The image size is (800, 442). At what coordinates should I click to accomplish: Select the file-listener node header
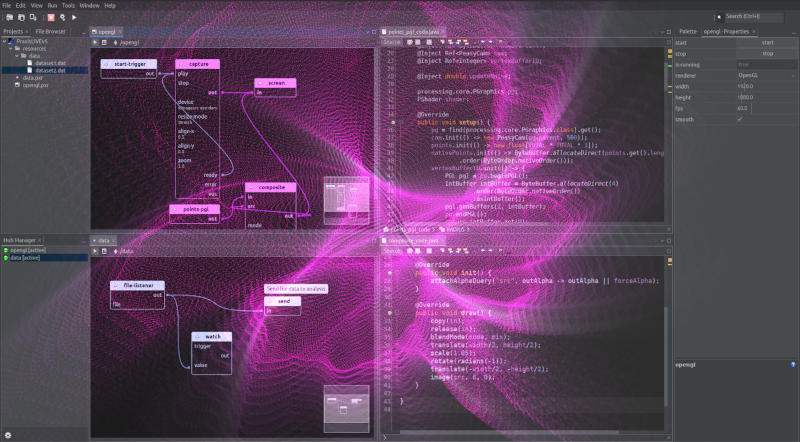[137, 286]
